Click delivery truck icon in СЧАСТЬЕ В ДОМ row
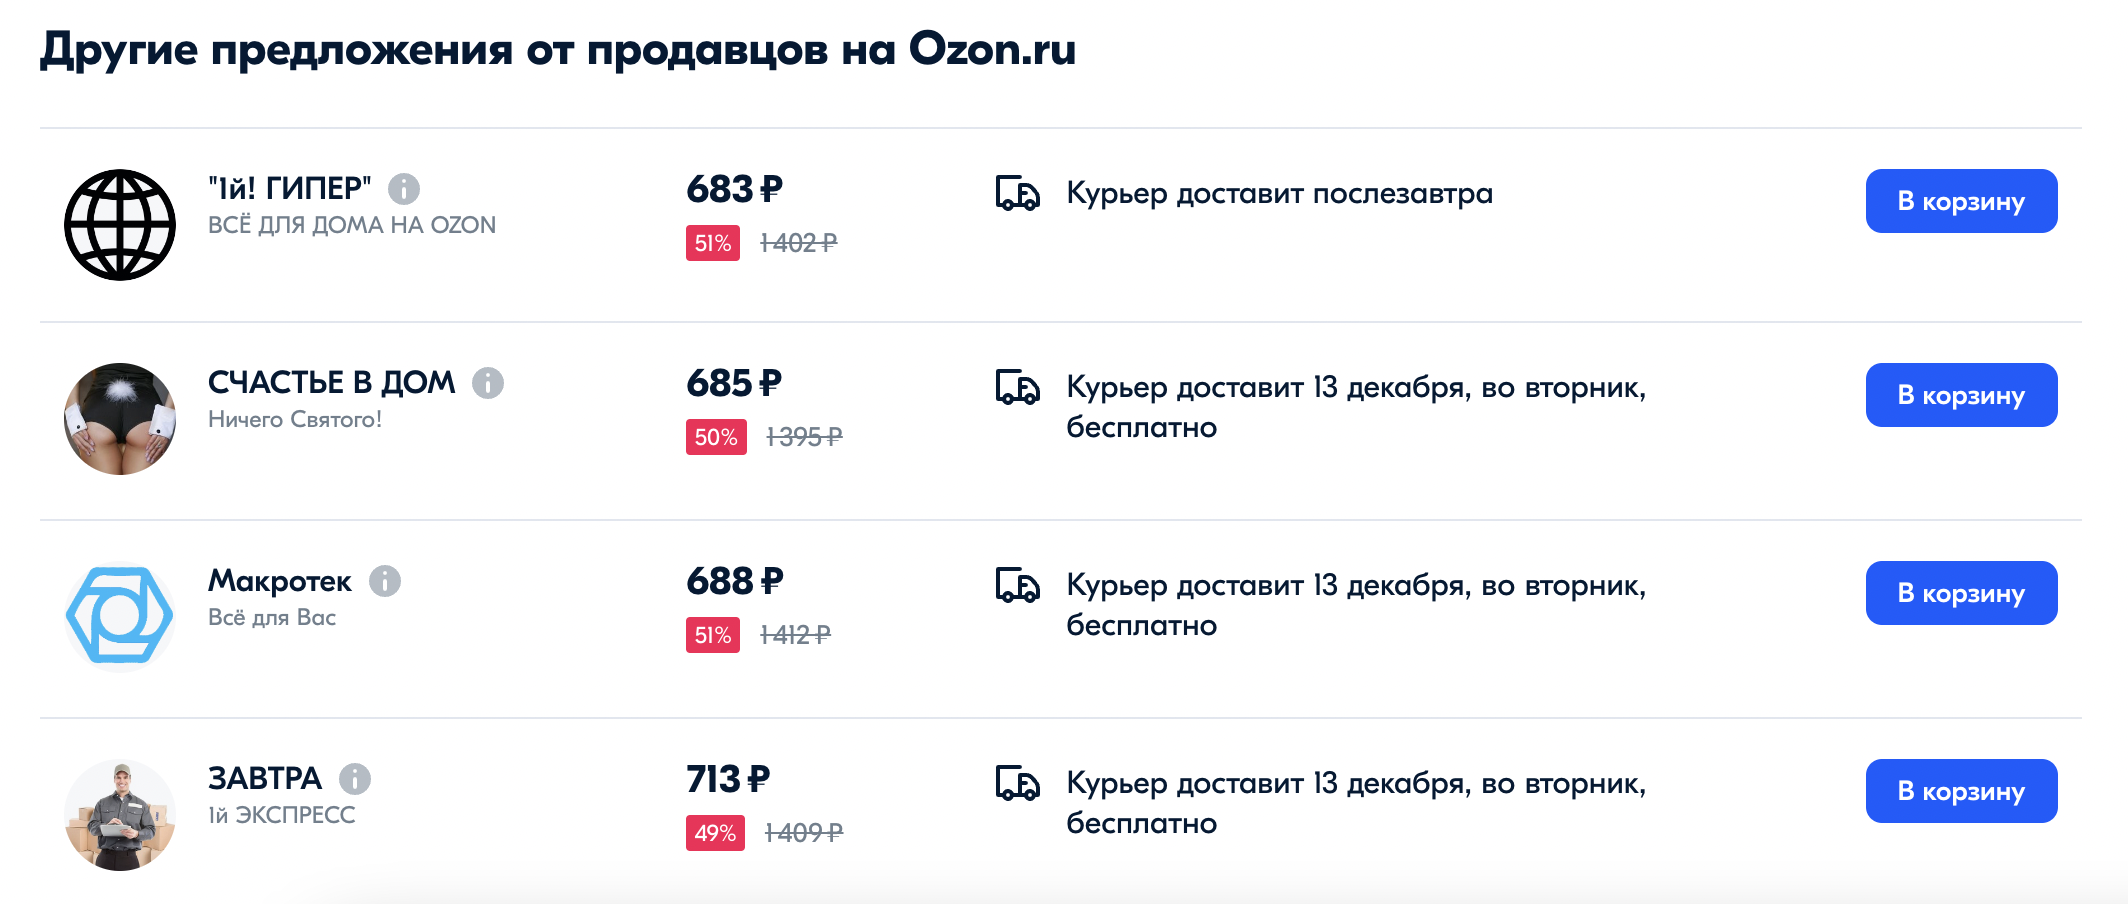The width and height of the screenshot is (2128, 904). point(1017,387)
